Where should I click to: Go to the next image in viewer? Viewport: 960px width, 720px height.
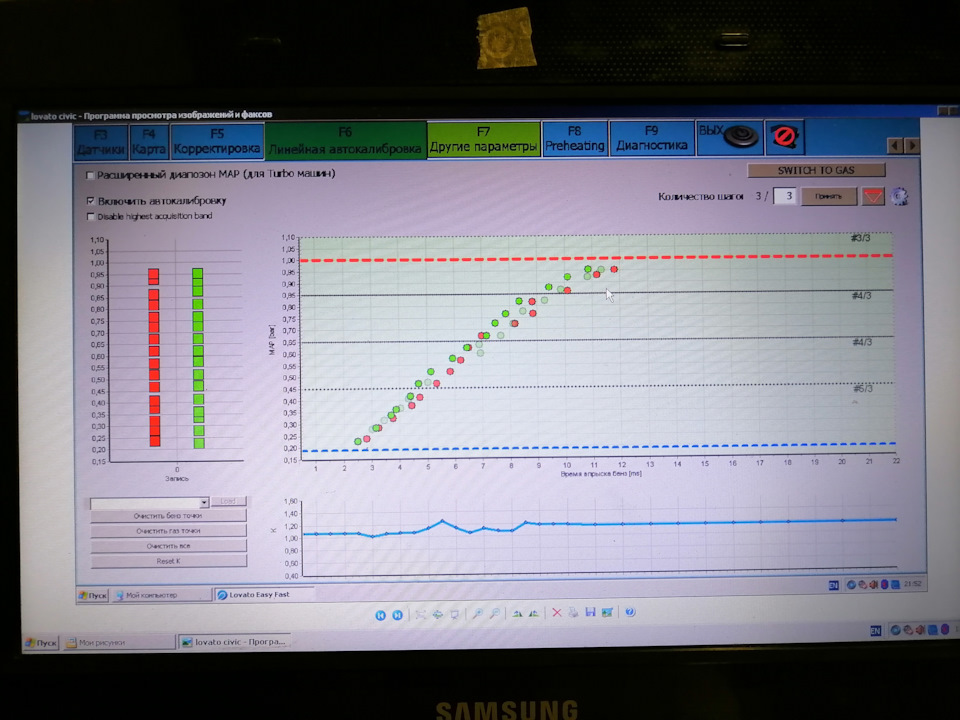[397, 615]
